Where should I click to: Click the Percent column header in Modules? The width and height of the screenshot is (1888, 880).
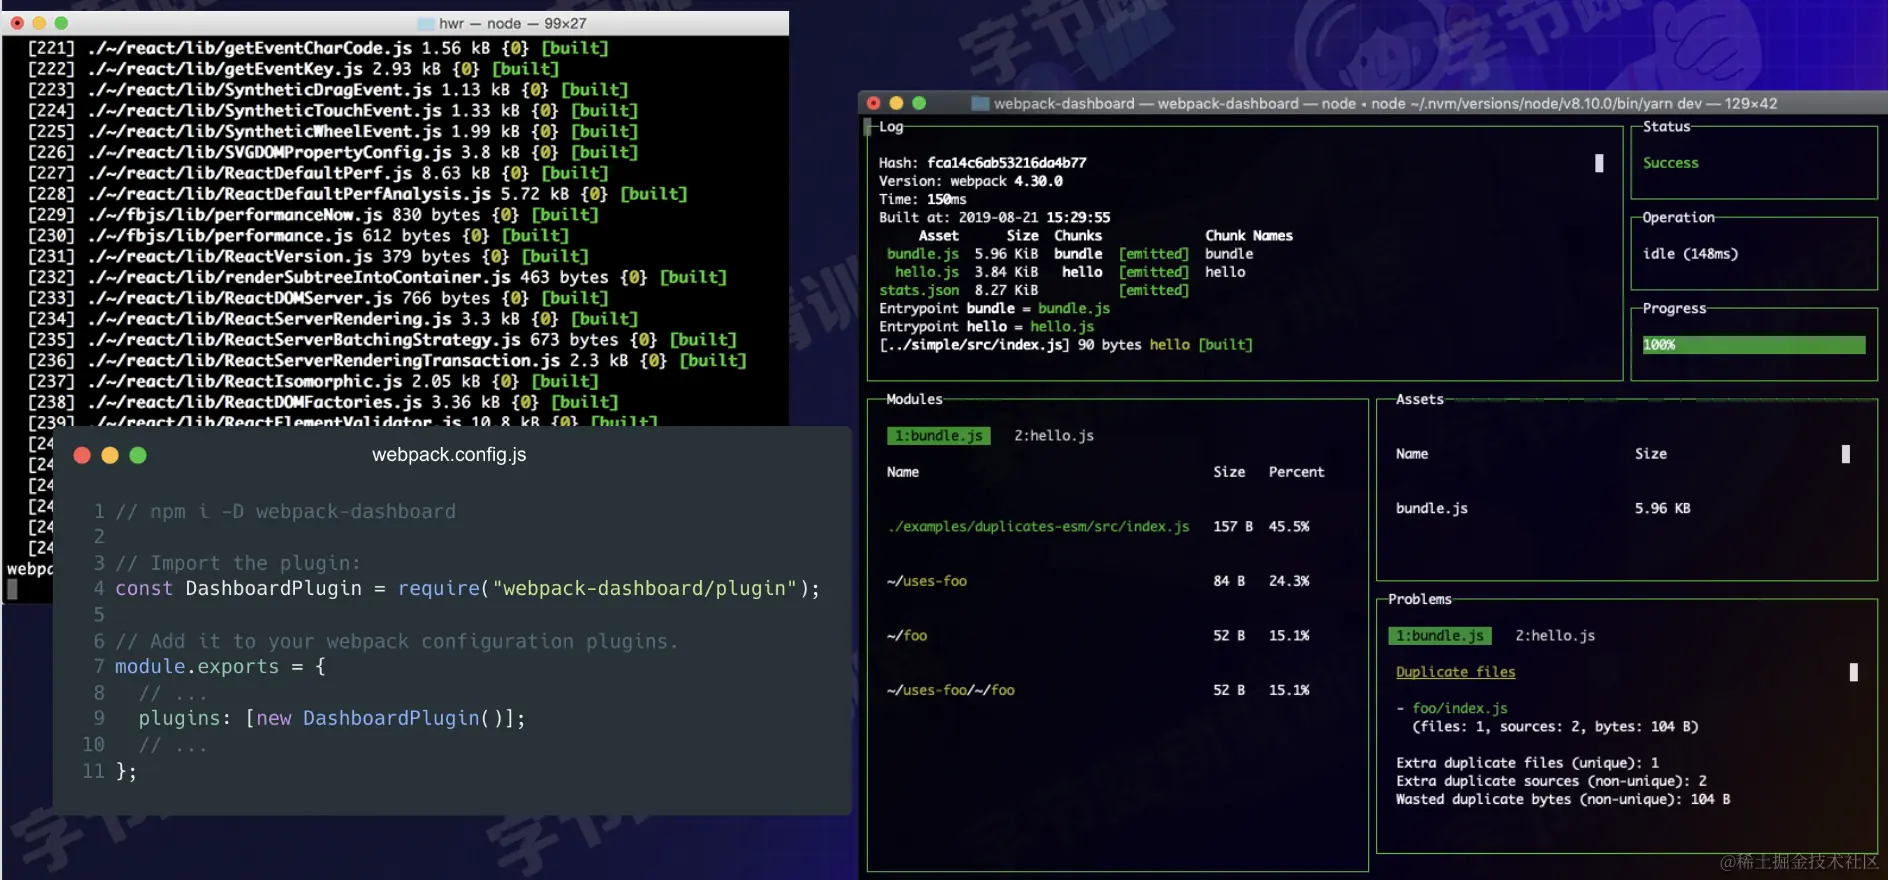coord(1296,472)
